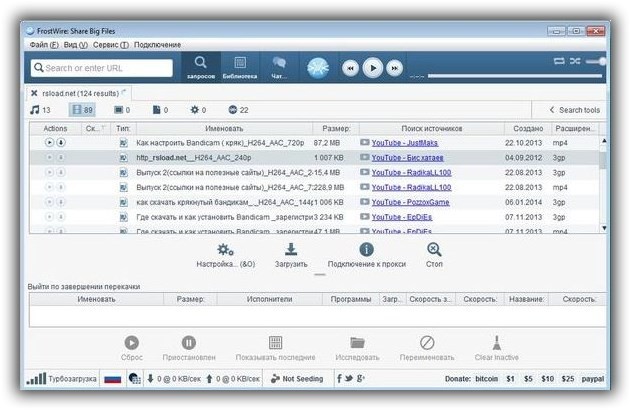
Task: Sort results by Размер column header
Action: 331,129
